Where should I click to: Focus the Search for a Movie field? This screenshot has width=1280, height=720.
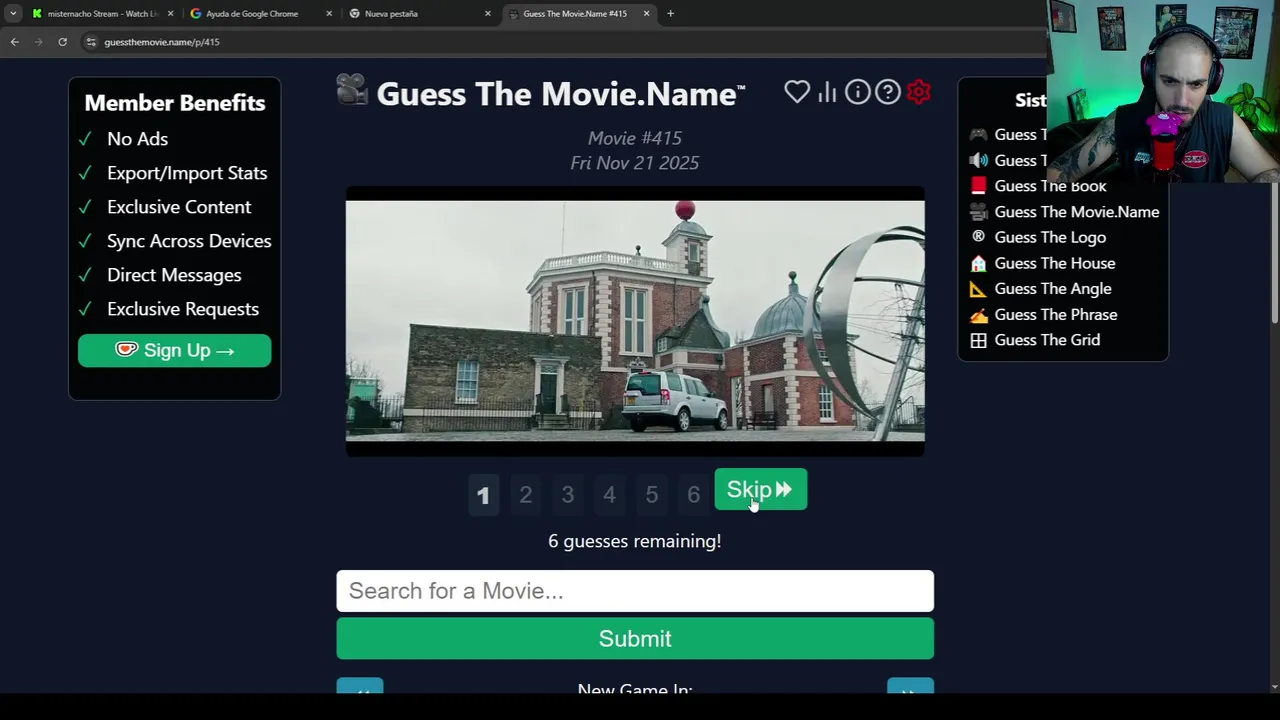click(x=635, y=591)
